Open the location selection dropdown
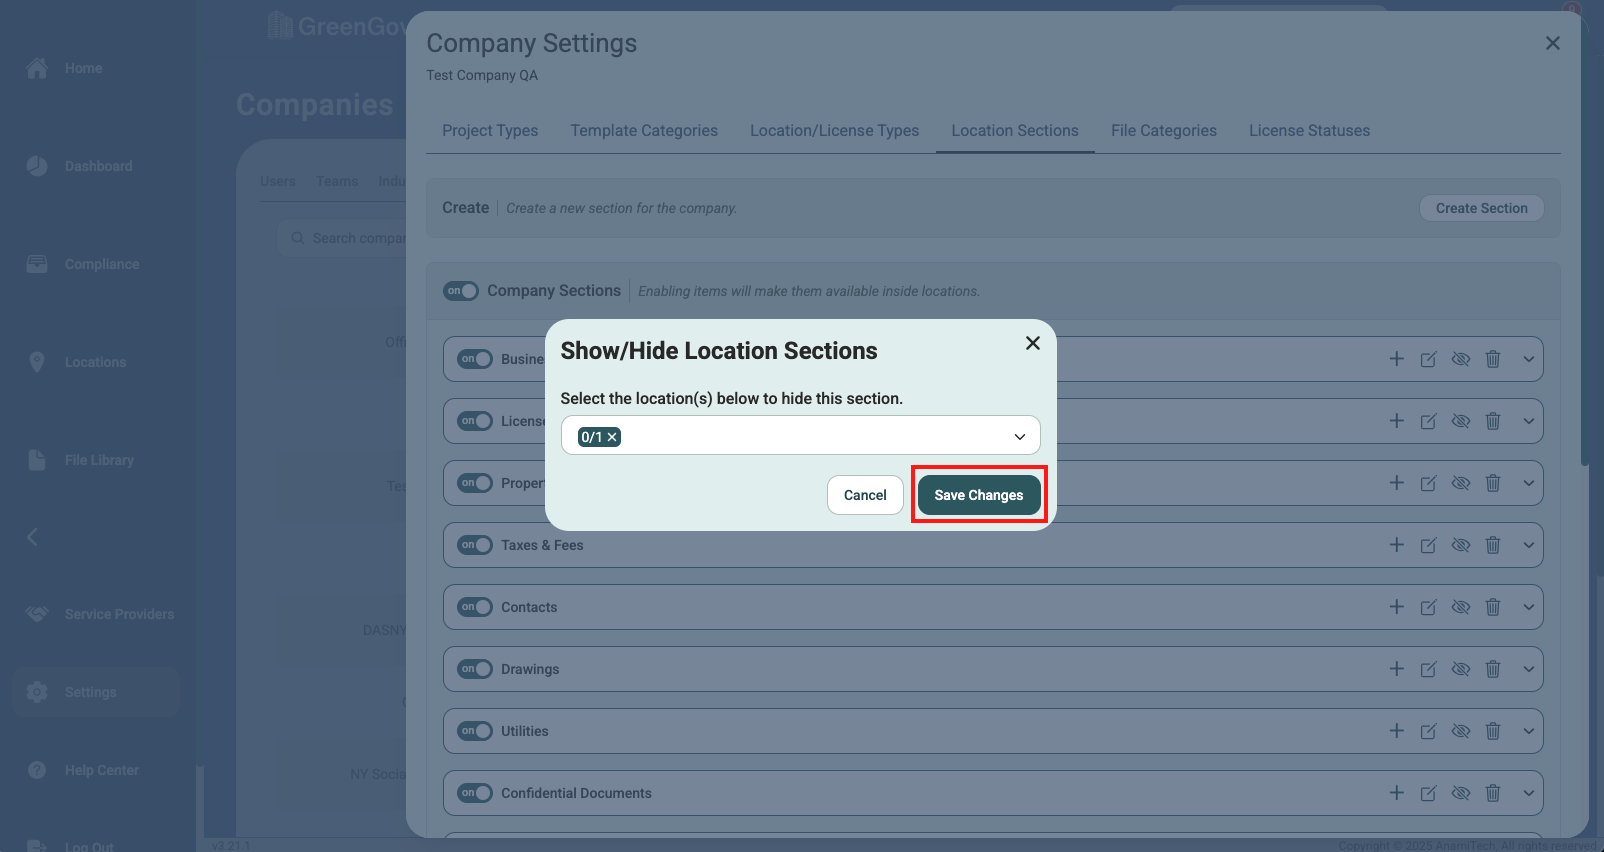This screenshot has height=852, width=1604. (x=1019, y=437)
